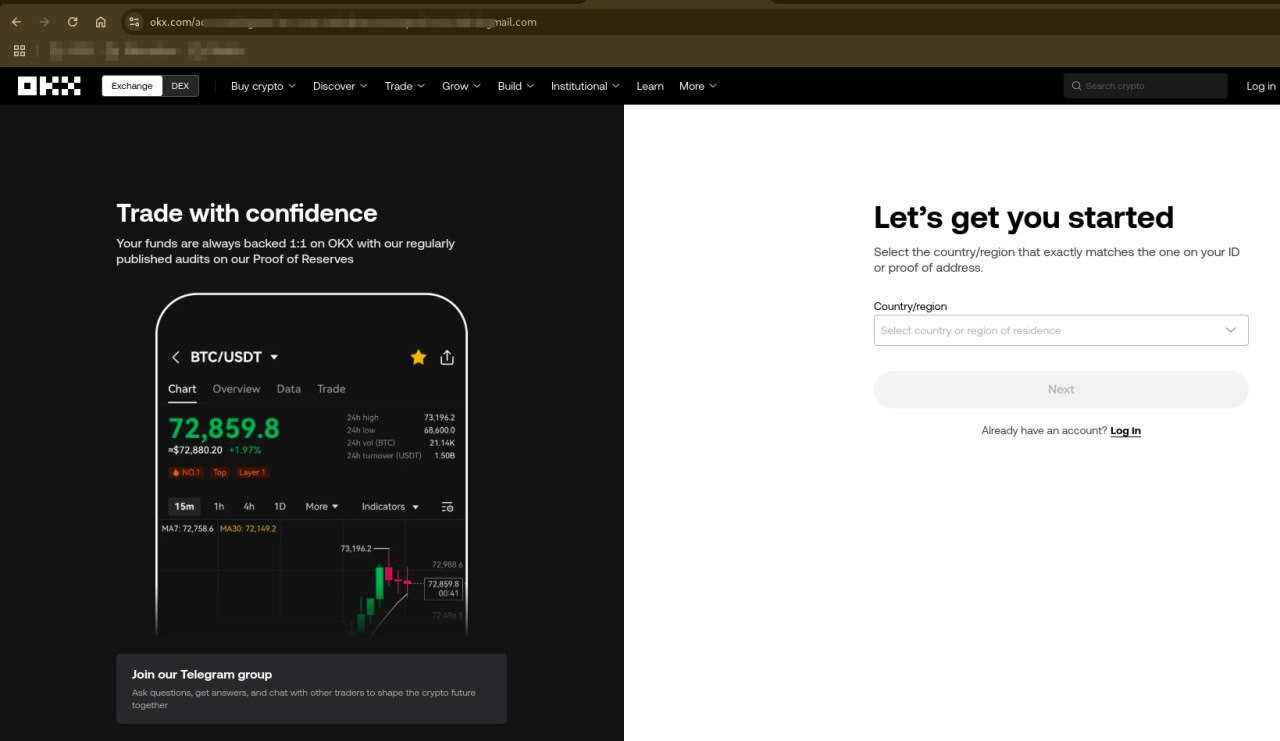Open BTC/USDT pair selector
The image size is (1280, 741).
(234, 357)
